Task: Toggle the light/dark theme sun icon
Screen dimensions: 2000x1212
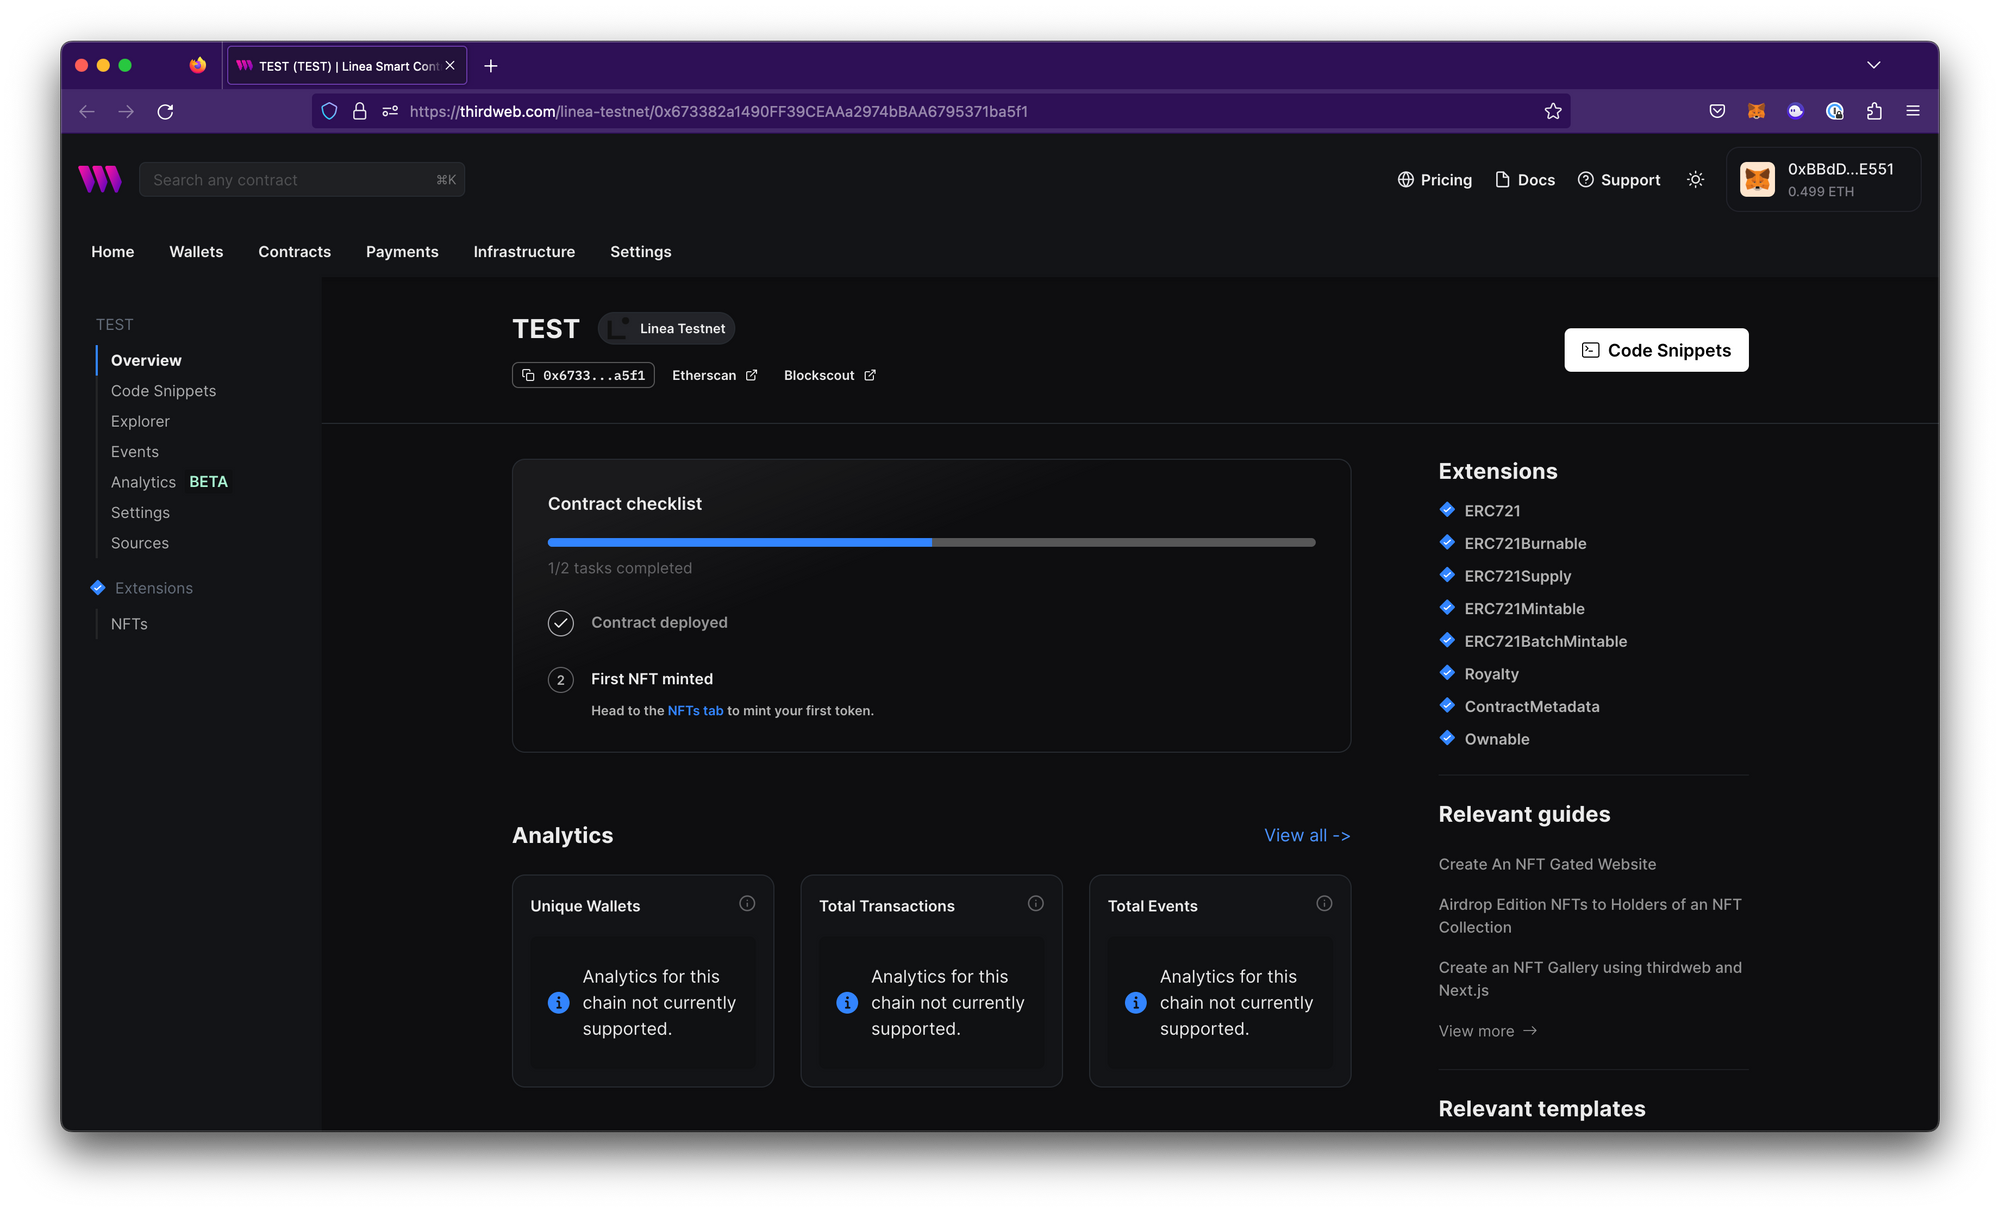Action: tap(1695, 180)
